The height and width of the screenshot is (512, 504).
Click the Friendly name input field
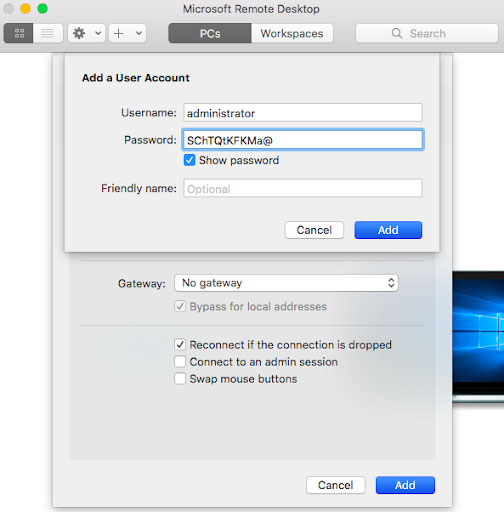(303, 188)
